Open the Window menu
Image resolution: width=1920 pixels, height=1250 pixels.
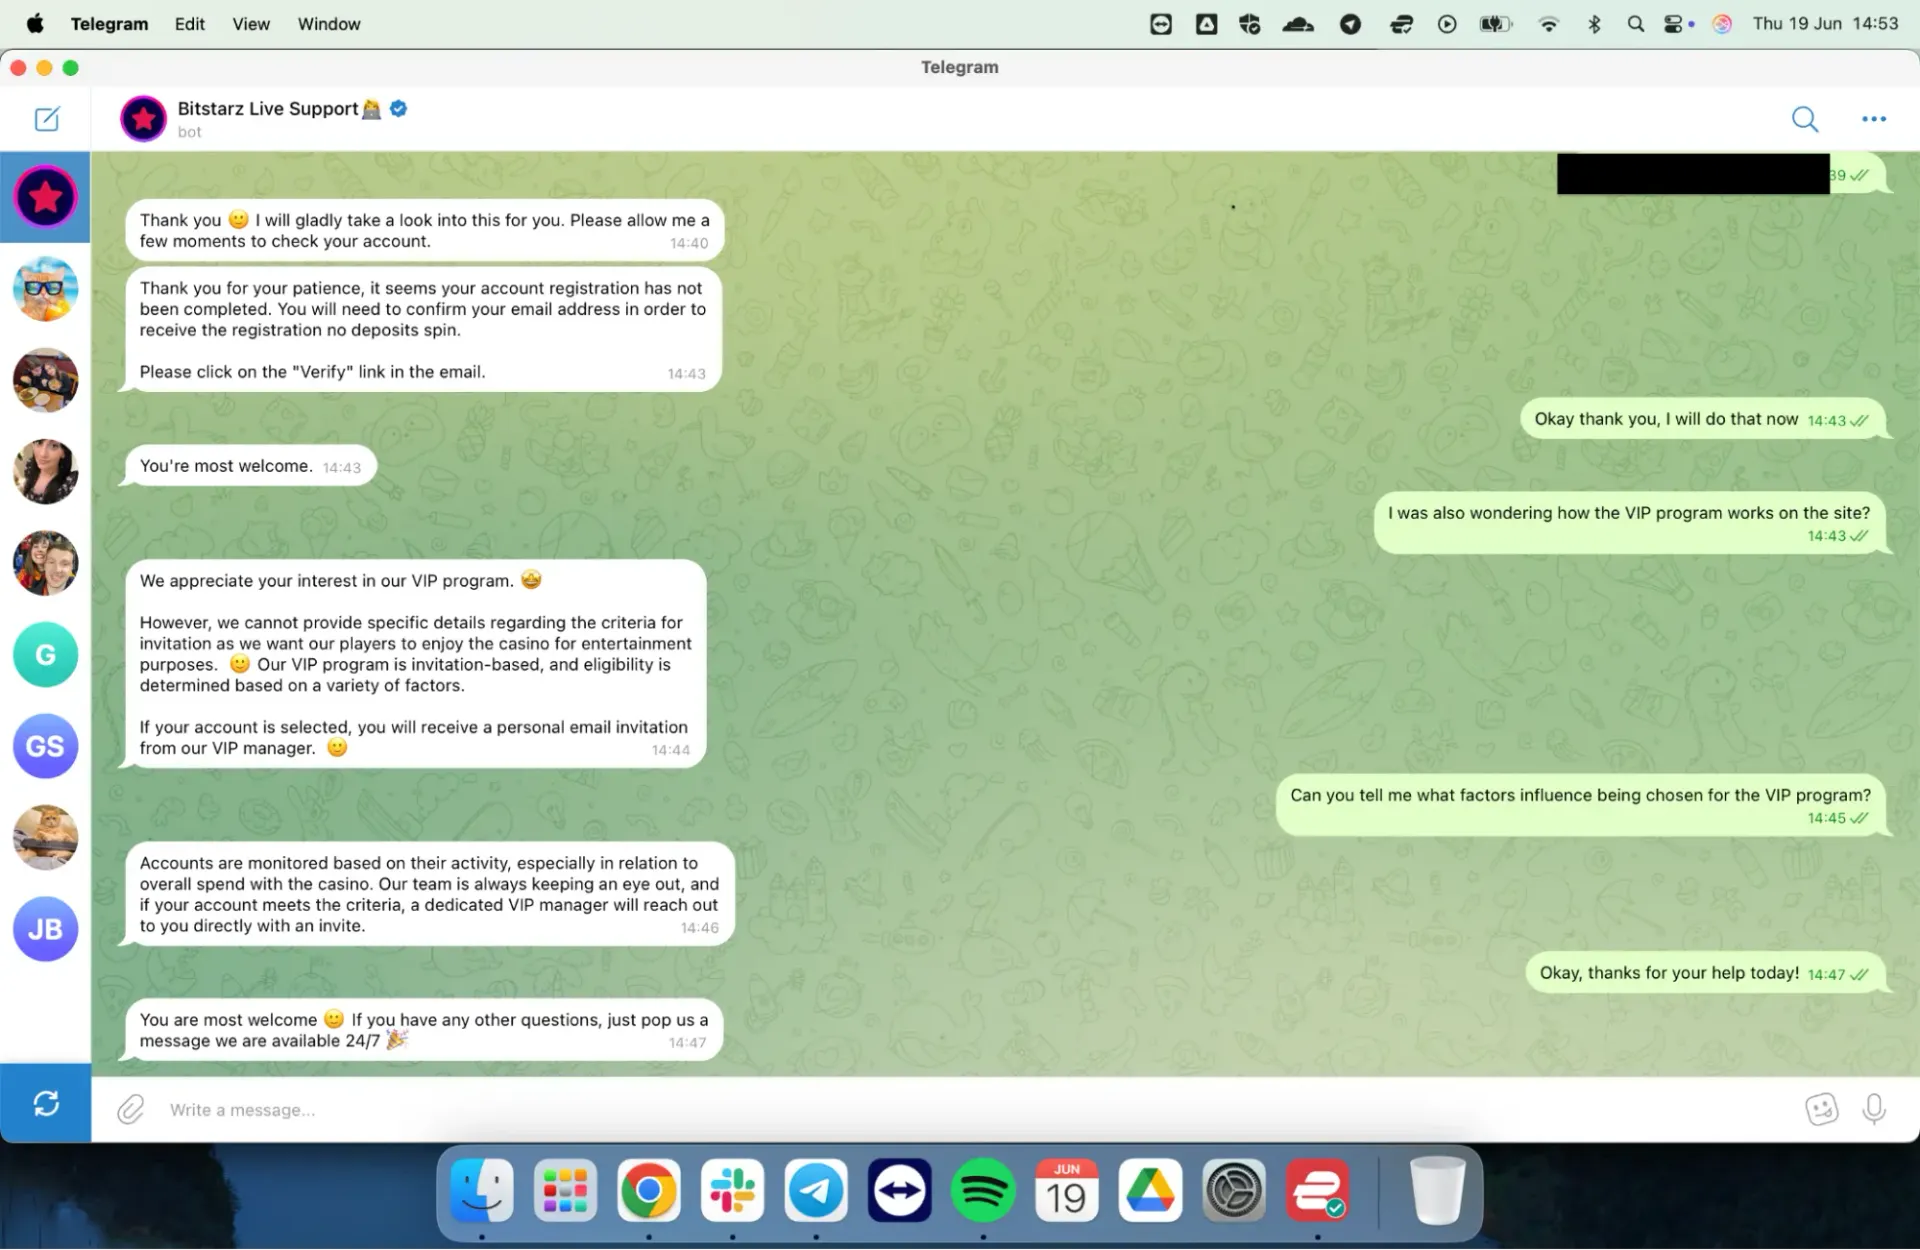(329, 24)
